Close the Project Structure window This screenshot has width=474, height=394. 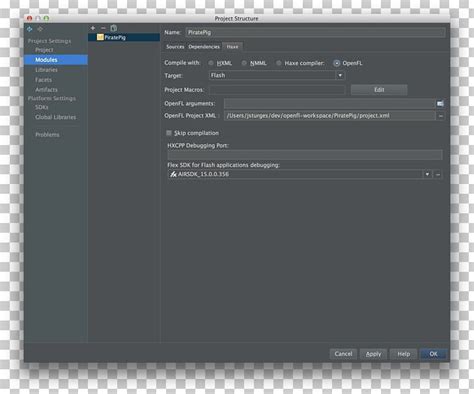pos(30,18)
